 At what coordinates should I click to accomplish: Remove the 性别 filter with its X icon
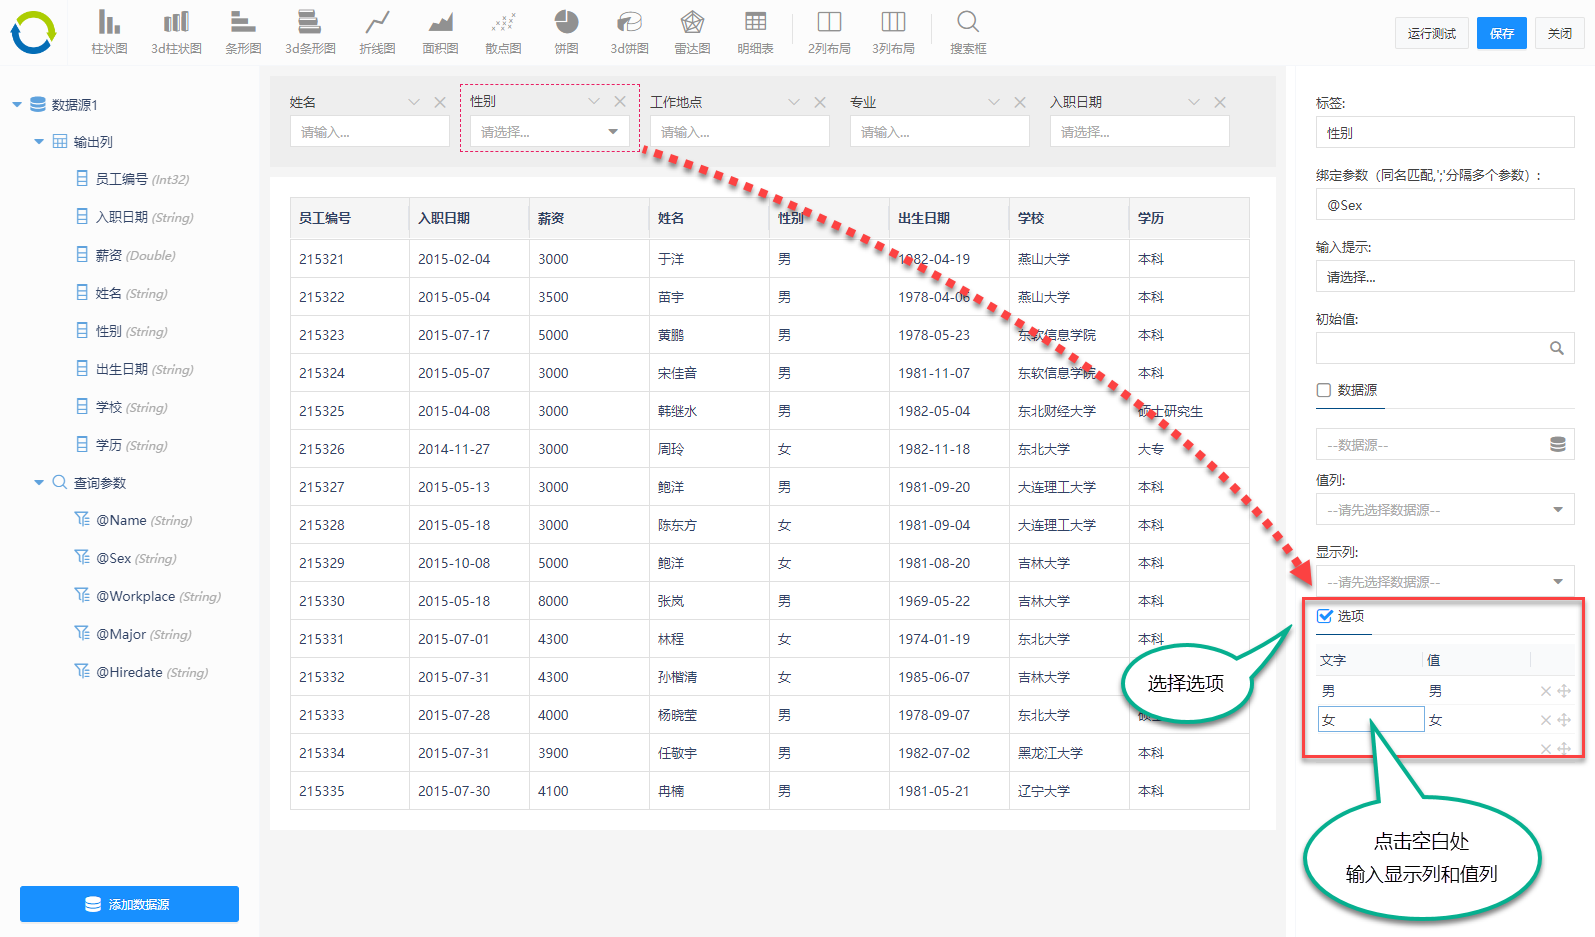[620, 101]
